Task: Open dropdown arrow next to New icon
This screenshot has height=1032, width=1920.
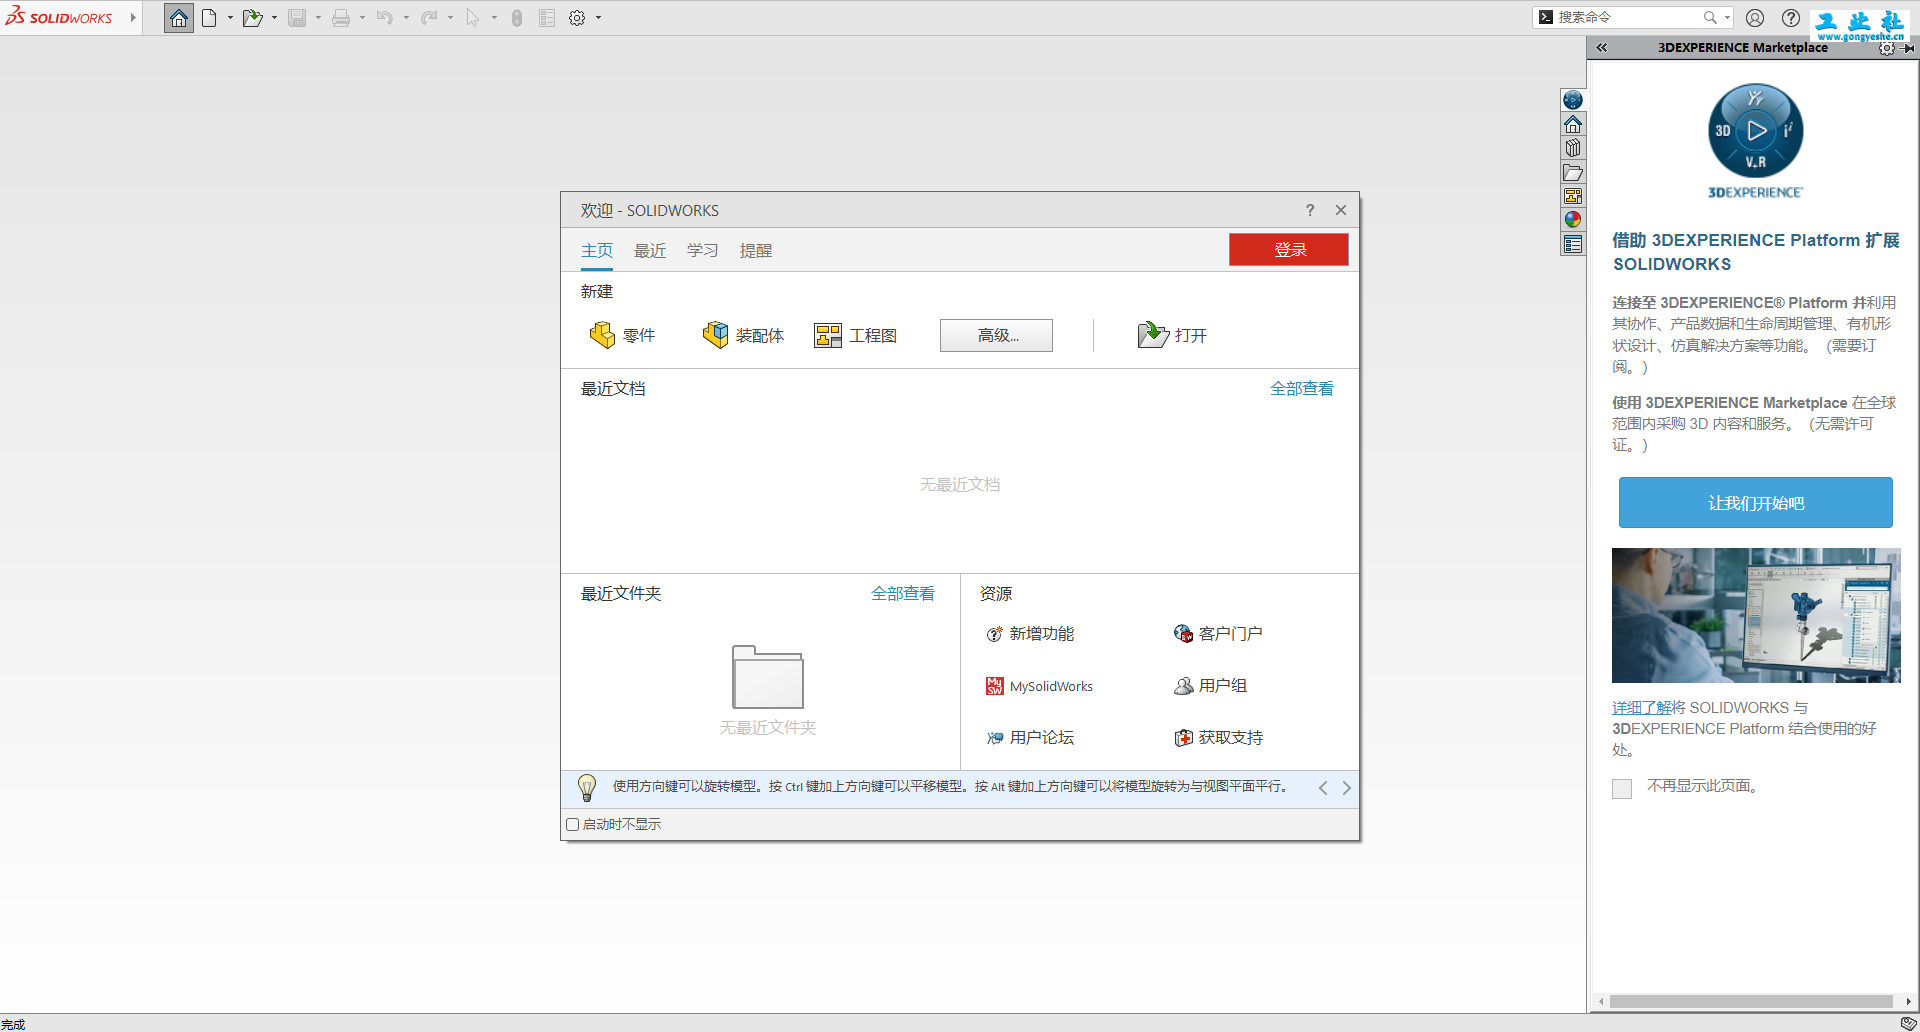Action: tap(230, 18)
